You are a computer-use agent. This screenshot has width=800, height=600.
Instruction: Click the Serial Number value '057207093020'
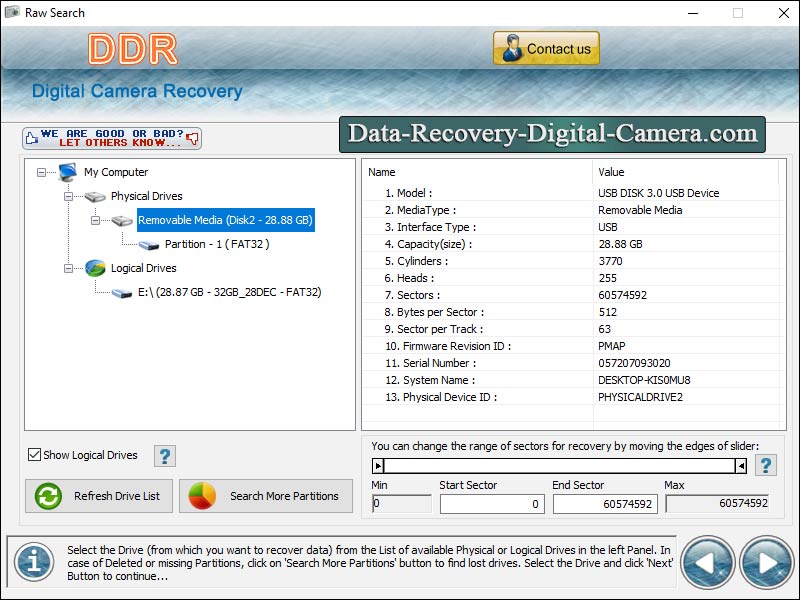[634, 363]
